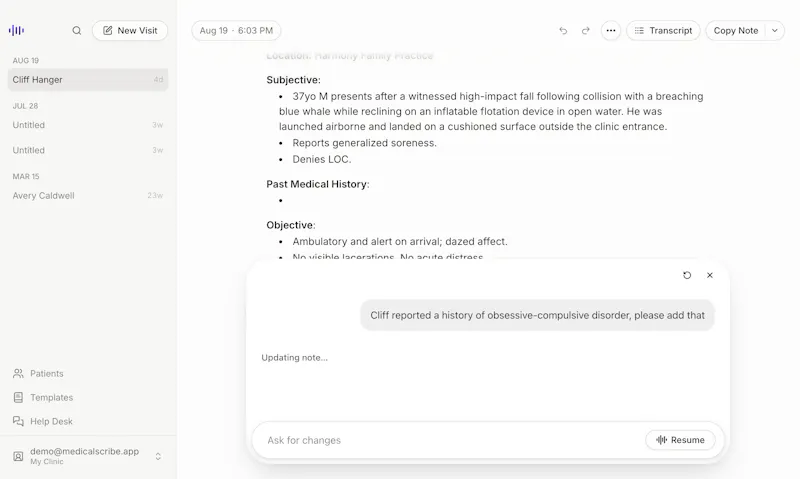800x479 pixels.
Task: Go to Patients section
Action: (39, 373)
